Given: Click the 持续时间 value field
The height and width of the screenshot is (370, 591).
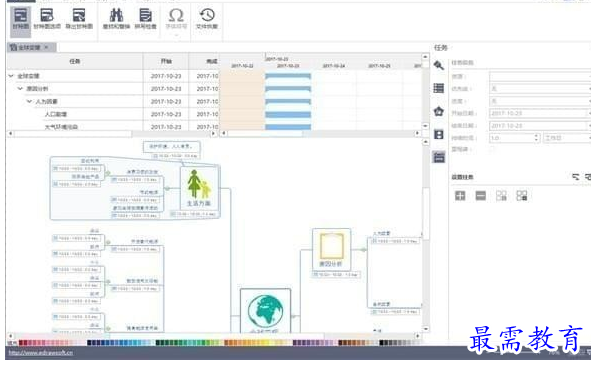Looking at the screenshot, I should pos(511,138).
